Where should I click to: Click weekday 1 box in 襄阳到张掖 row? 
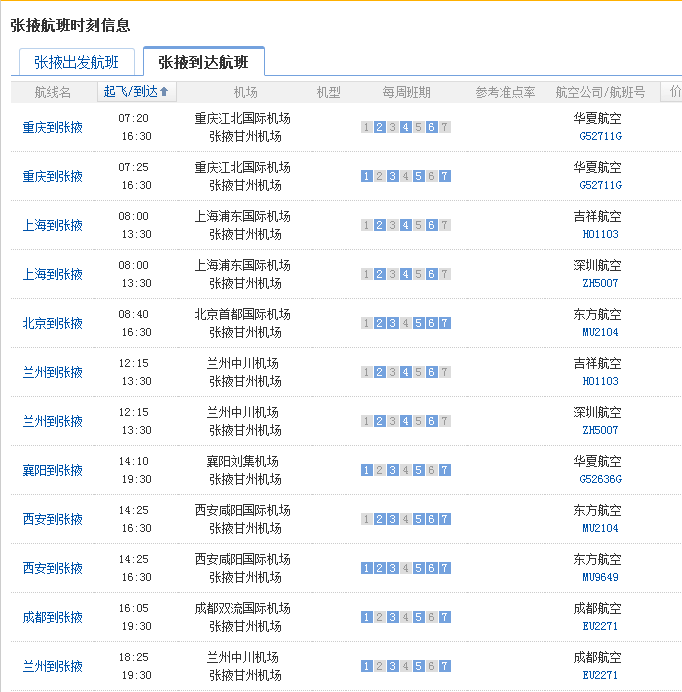366,470
